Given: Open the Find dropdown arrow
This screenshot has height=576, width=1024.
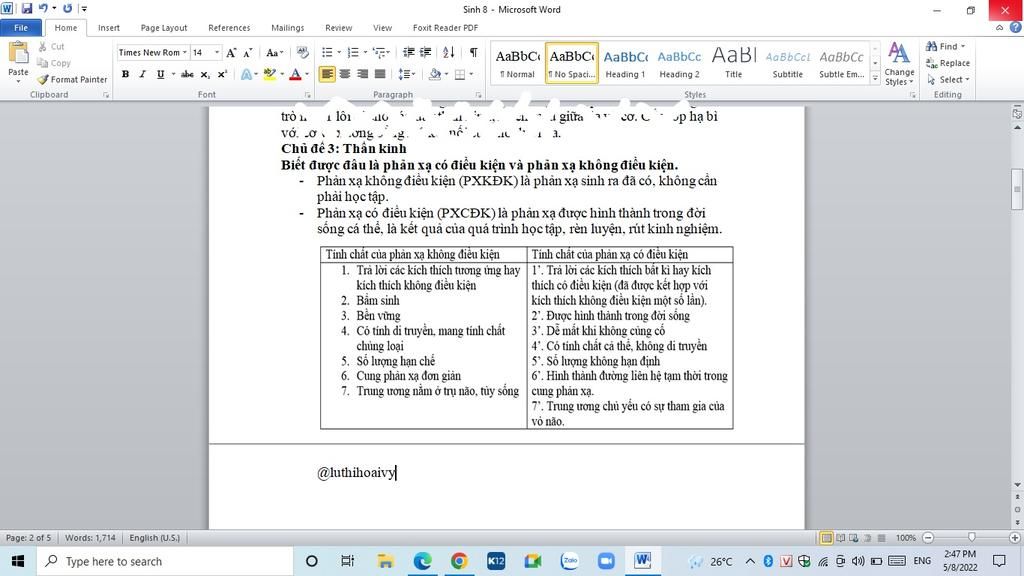Looking at the screenshot, I should (963, 46).
